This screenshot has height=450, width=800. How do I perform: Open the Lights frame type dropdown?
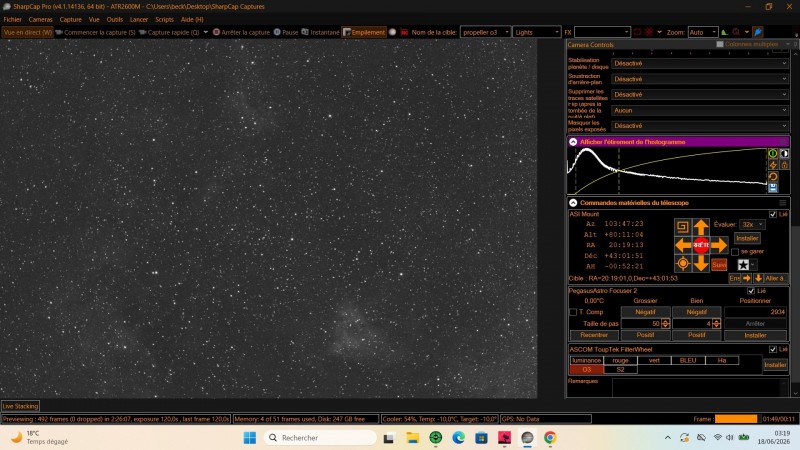point(537,32)
